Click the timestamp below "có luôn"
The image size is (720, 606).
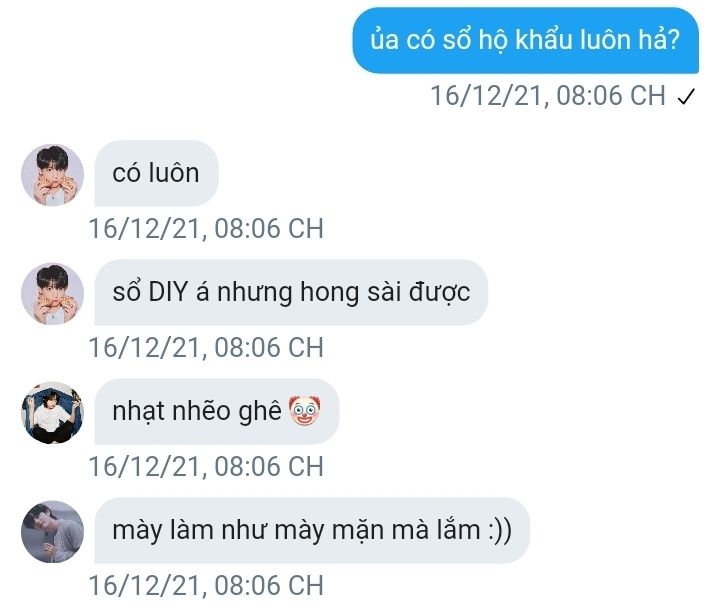point(206,229)
